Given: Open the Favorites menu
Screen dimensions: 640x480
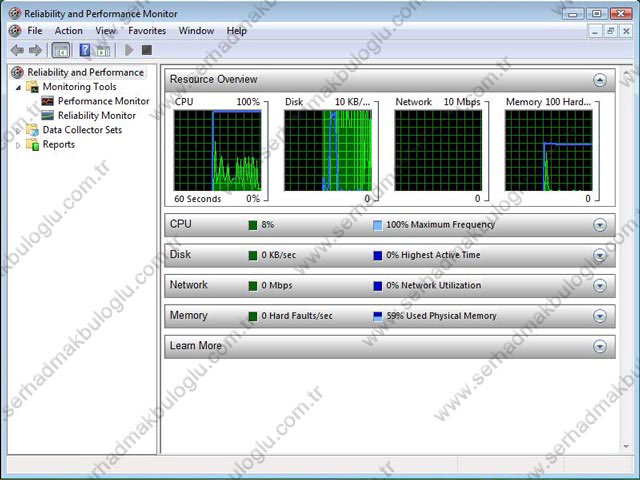Looking at the screenshot, I should point(147,31).
